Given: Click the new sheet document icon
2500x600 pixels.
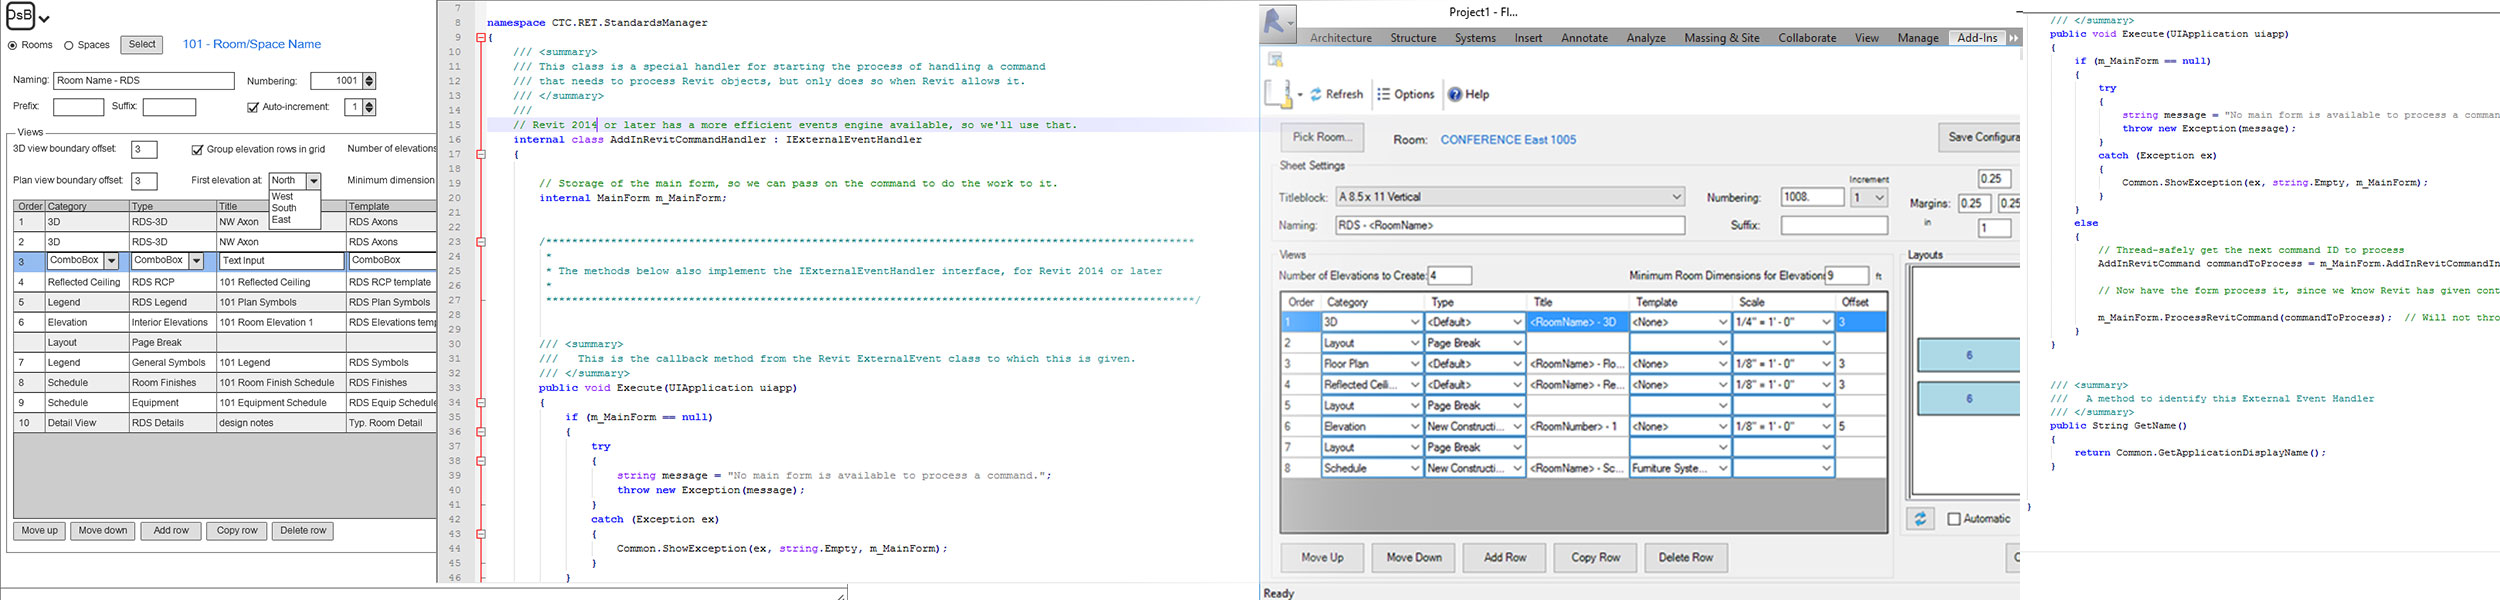Looking at the screenshot, I should 1278,95.
